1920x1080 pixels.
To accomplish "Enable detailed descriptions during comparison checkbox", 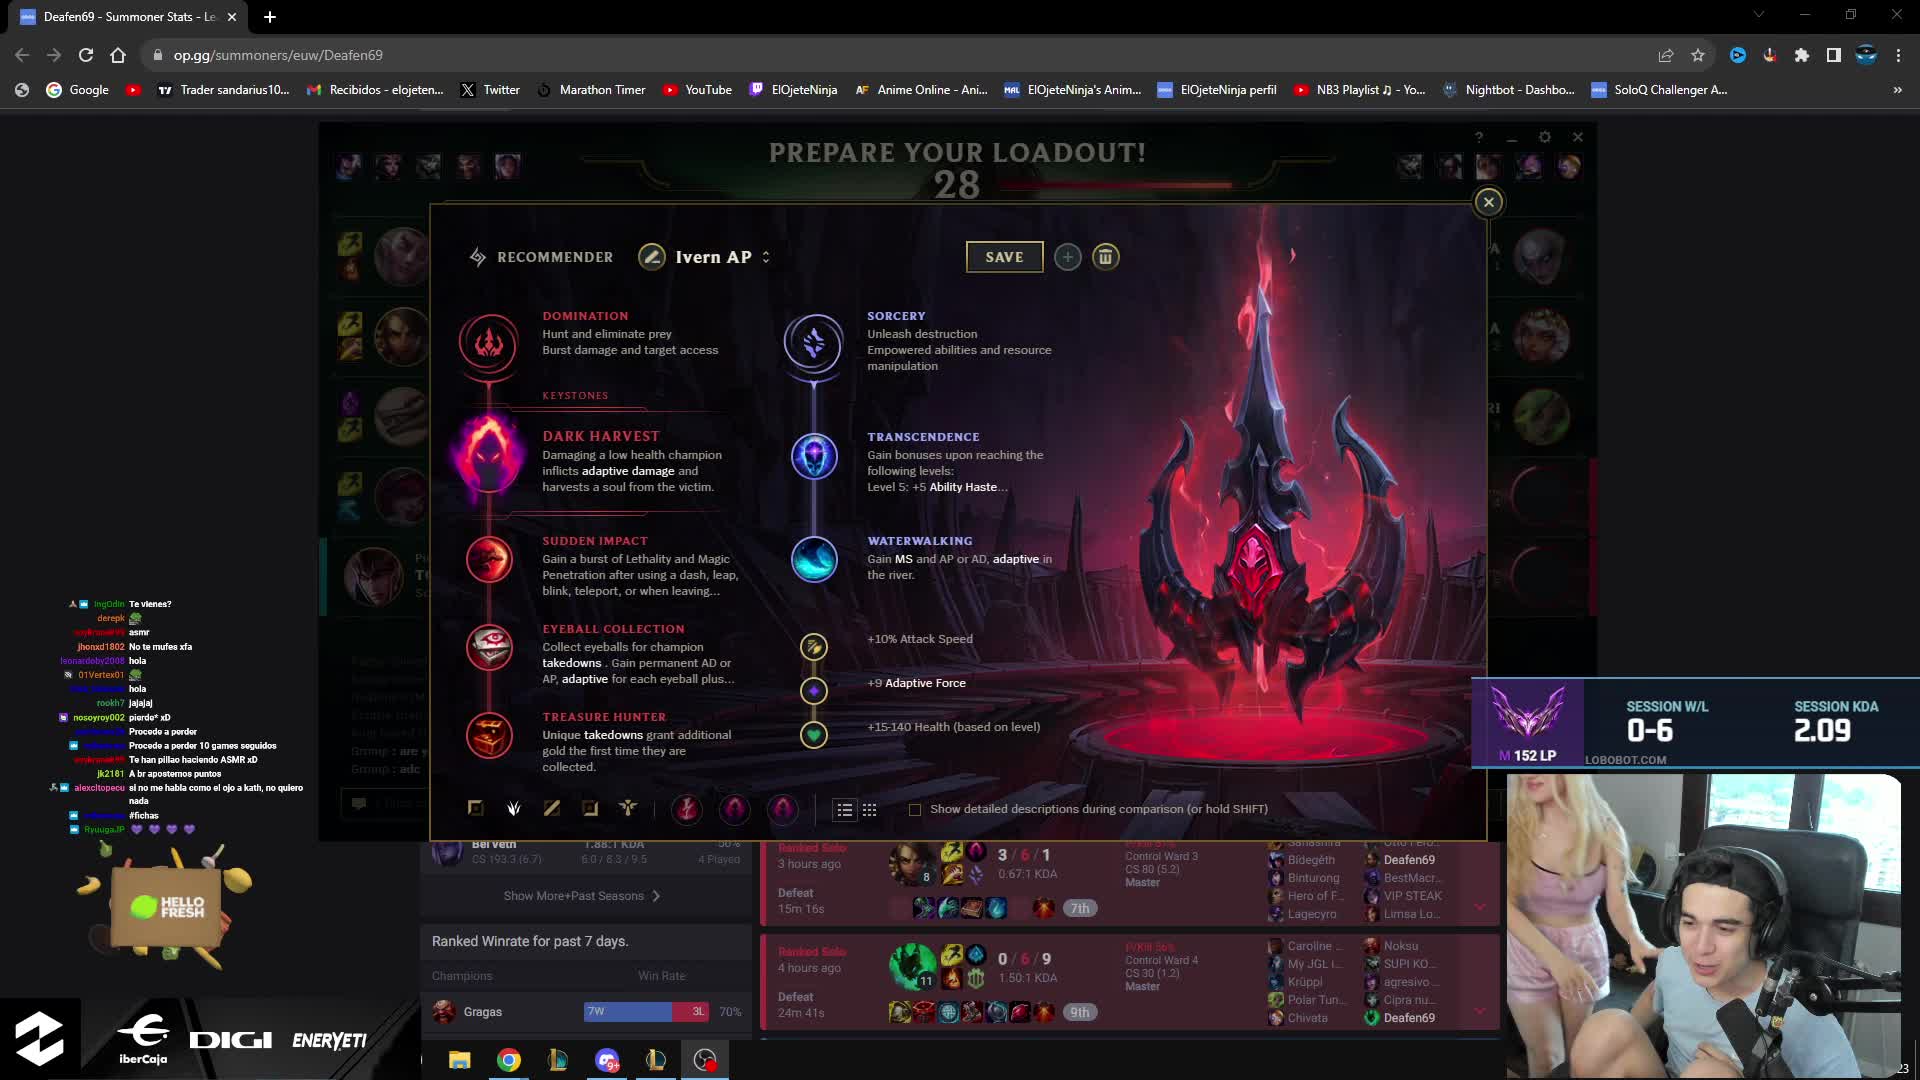I will pyautogui.click(x=915, y=809).
